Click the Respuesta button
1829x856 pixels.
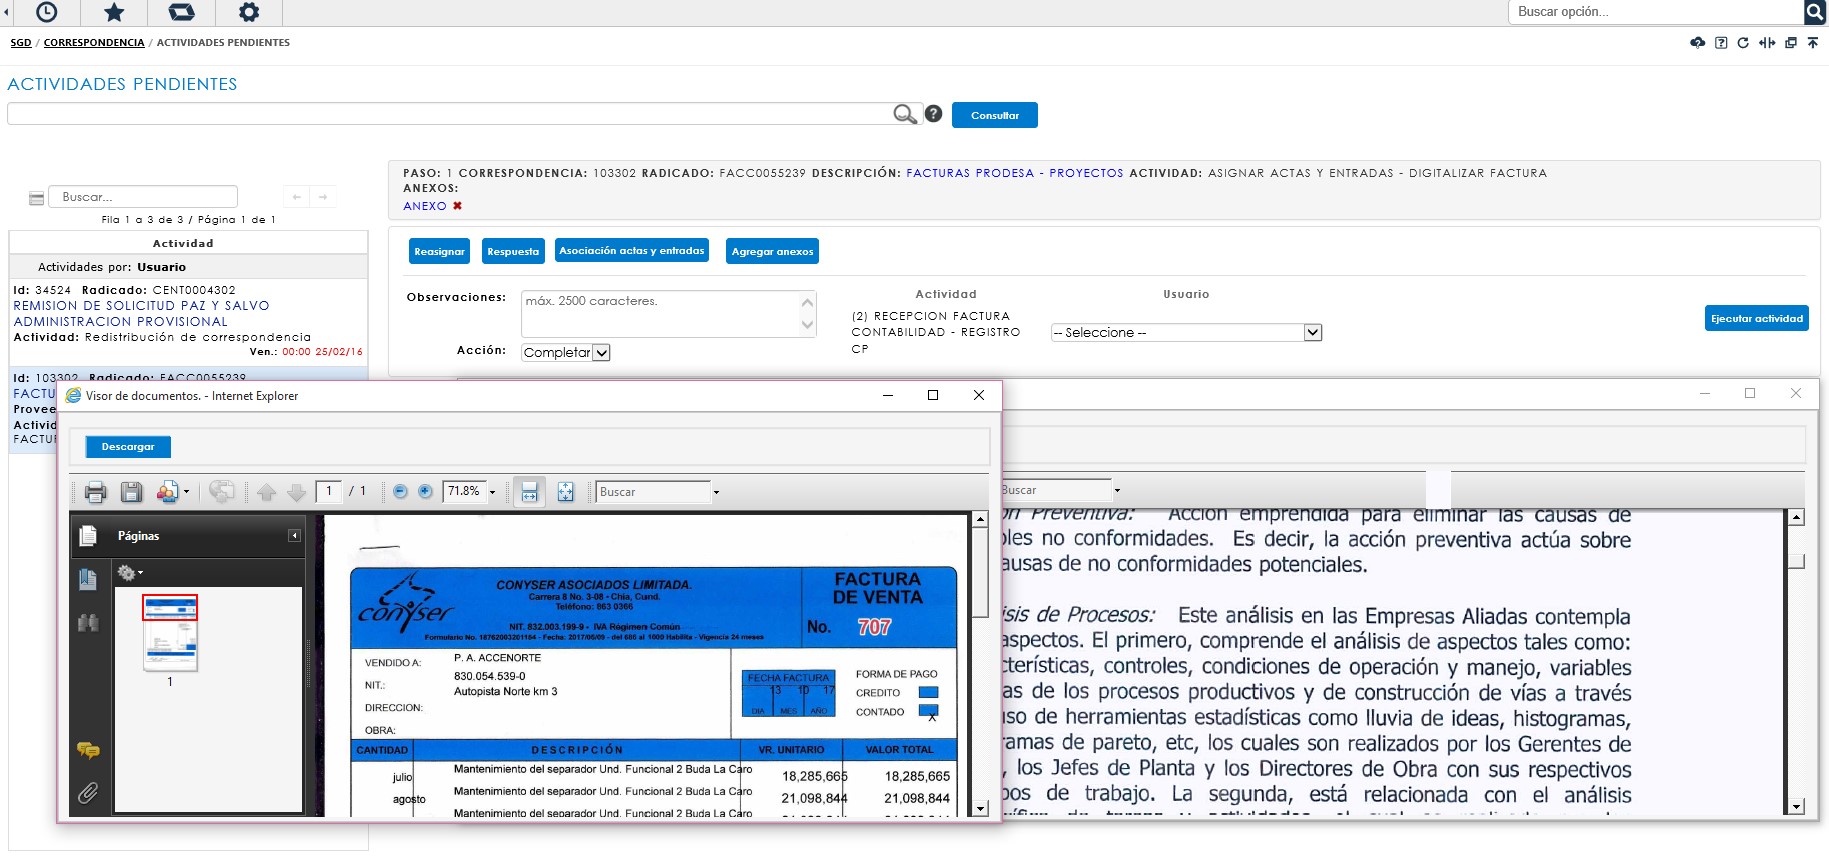click(513, 251)
